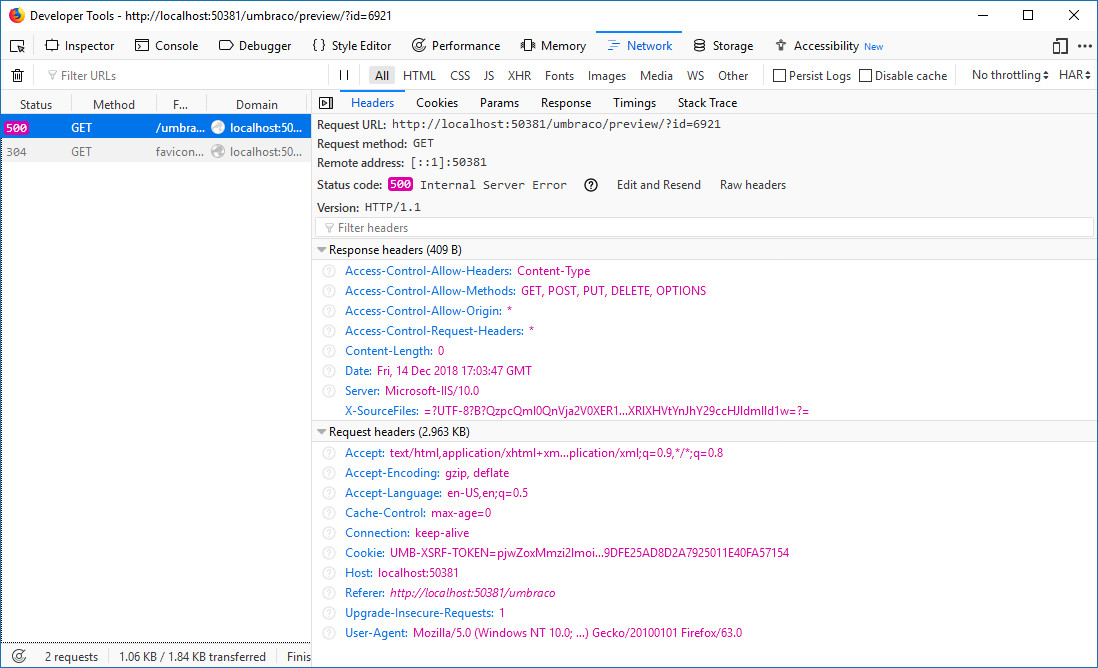The height and width of the screenshot is (668, 1098).
Task: Enable Disable cache checkbox
Action: tap(866, 76)
